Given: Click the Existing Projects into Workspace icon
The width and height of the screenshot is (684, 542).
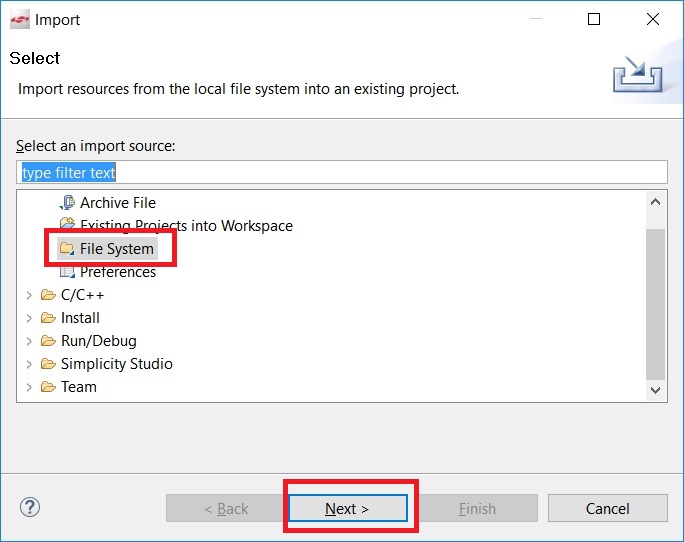Looking at the screenshot, I should point(67,224).
